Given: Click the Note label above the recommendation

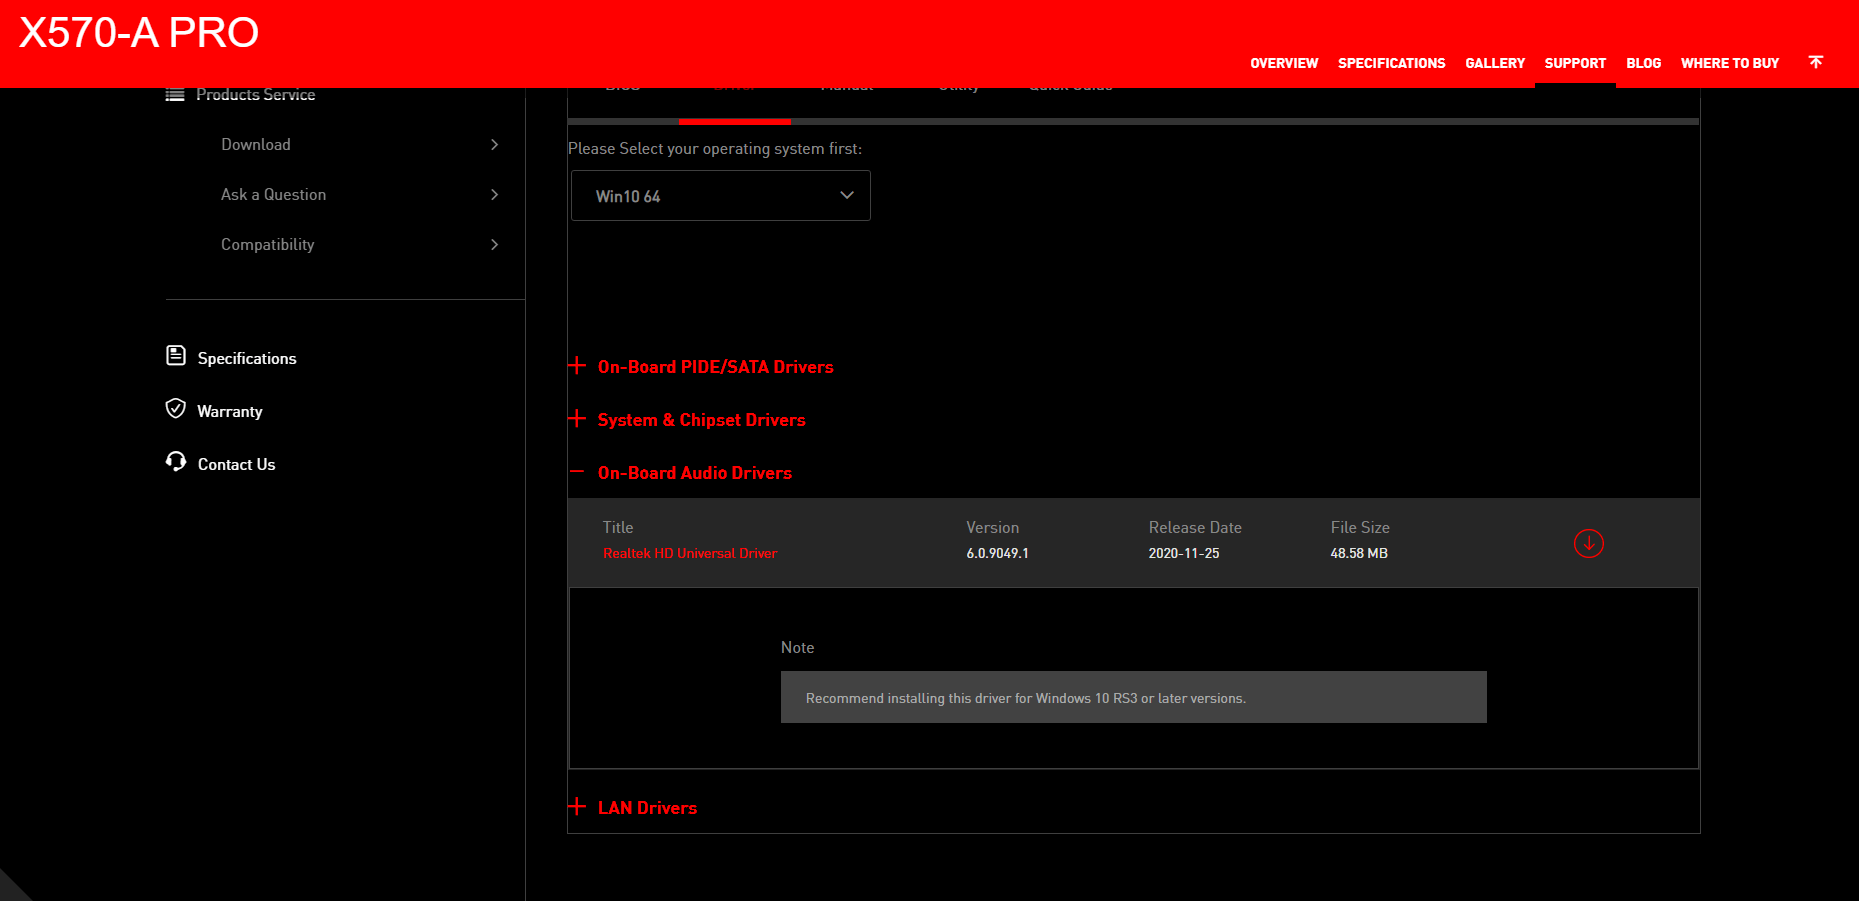Looking at the screenshot, I should point(798,648).
